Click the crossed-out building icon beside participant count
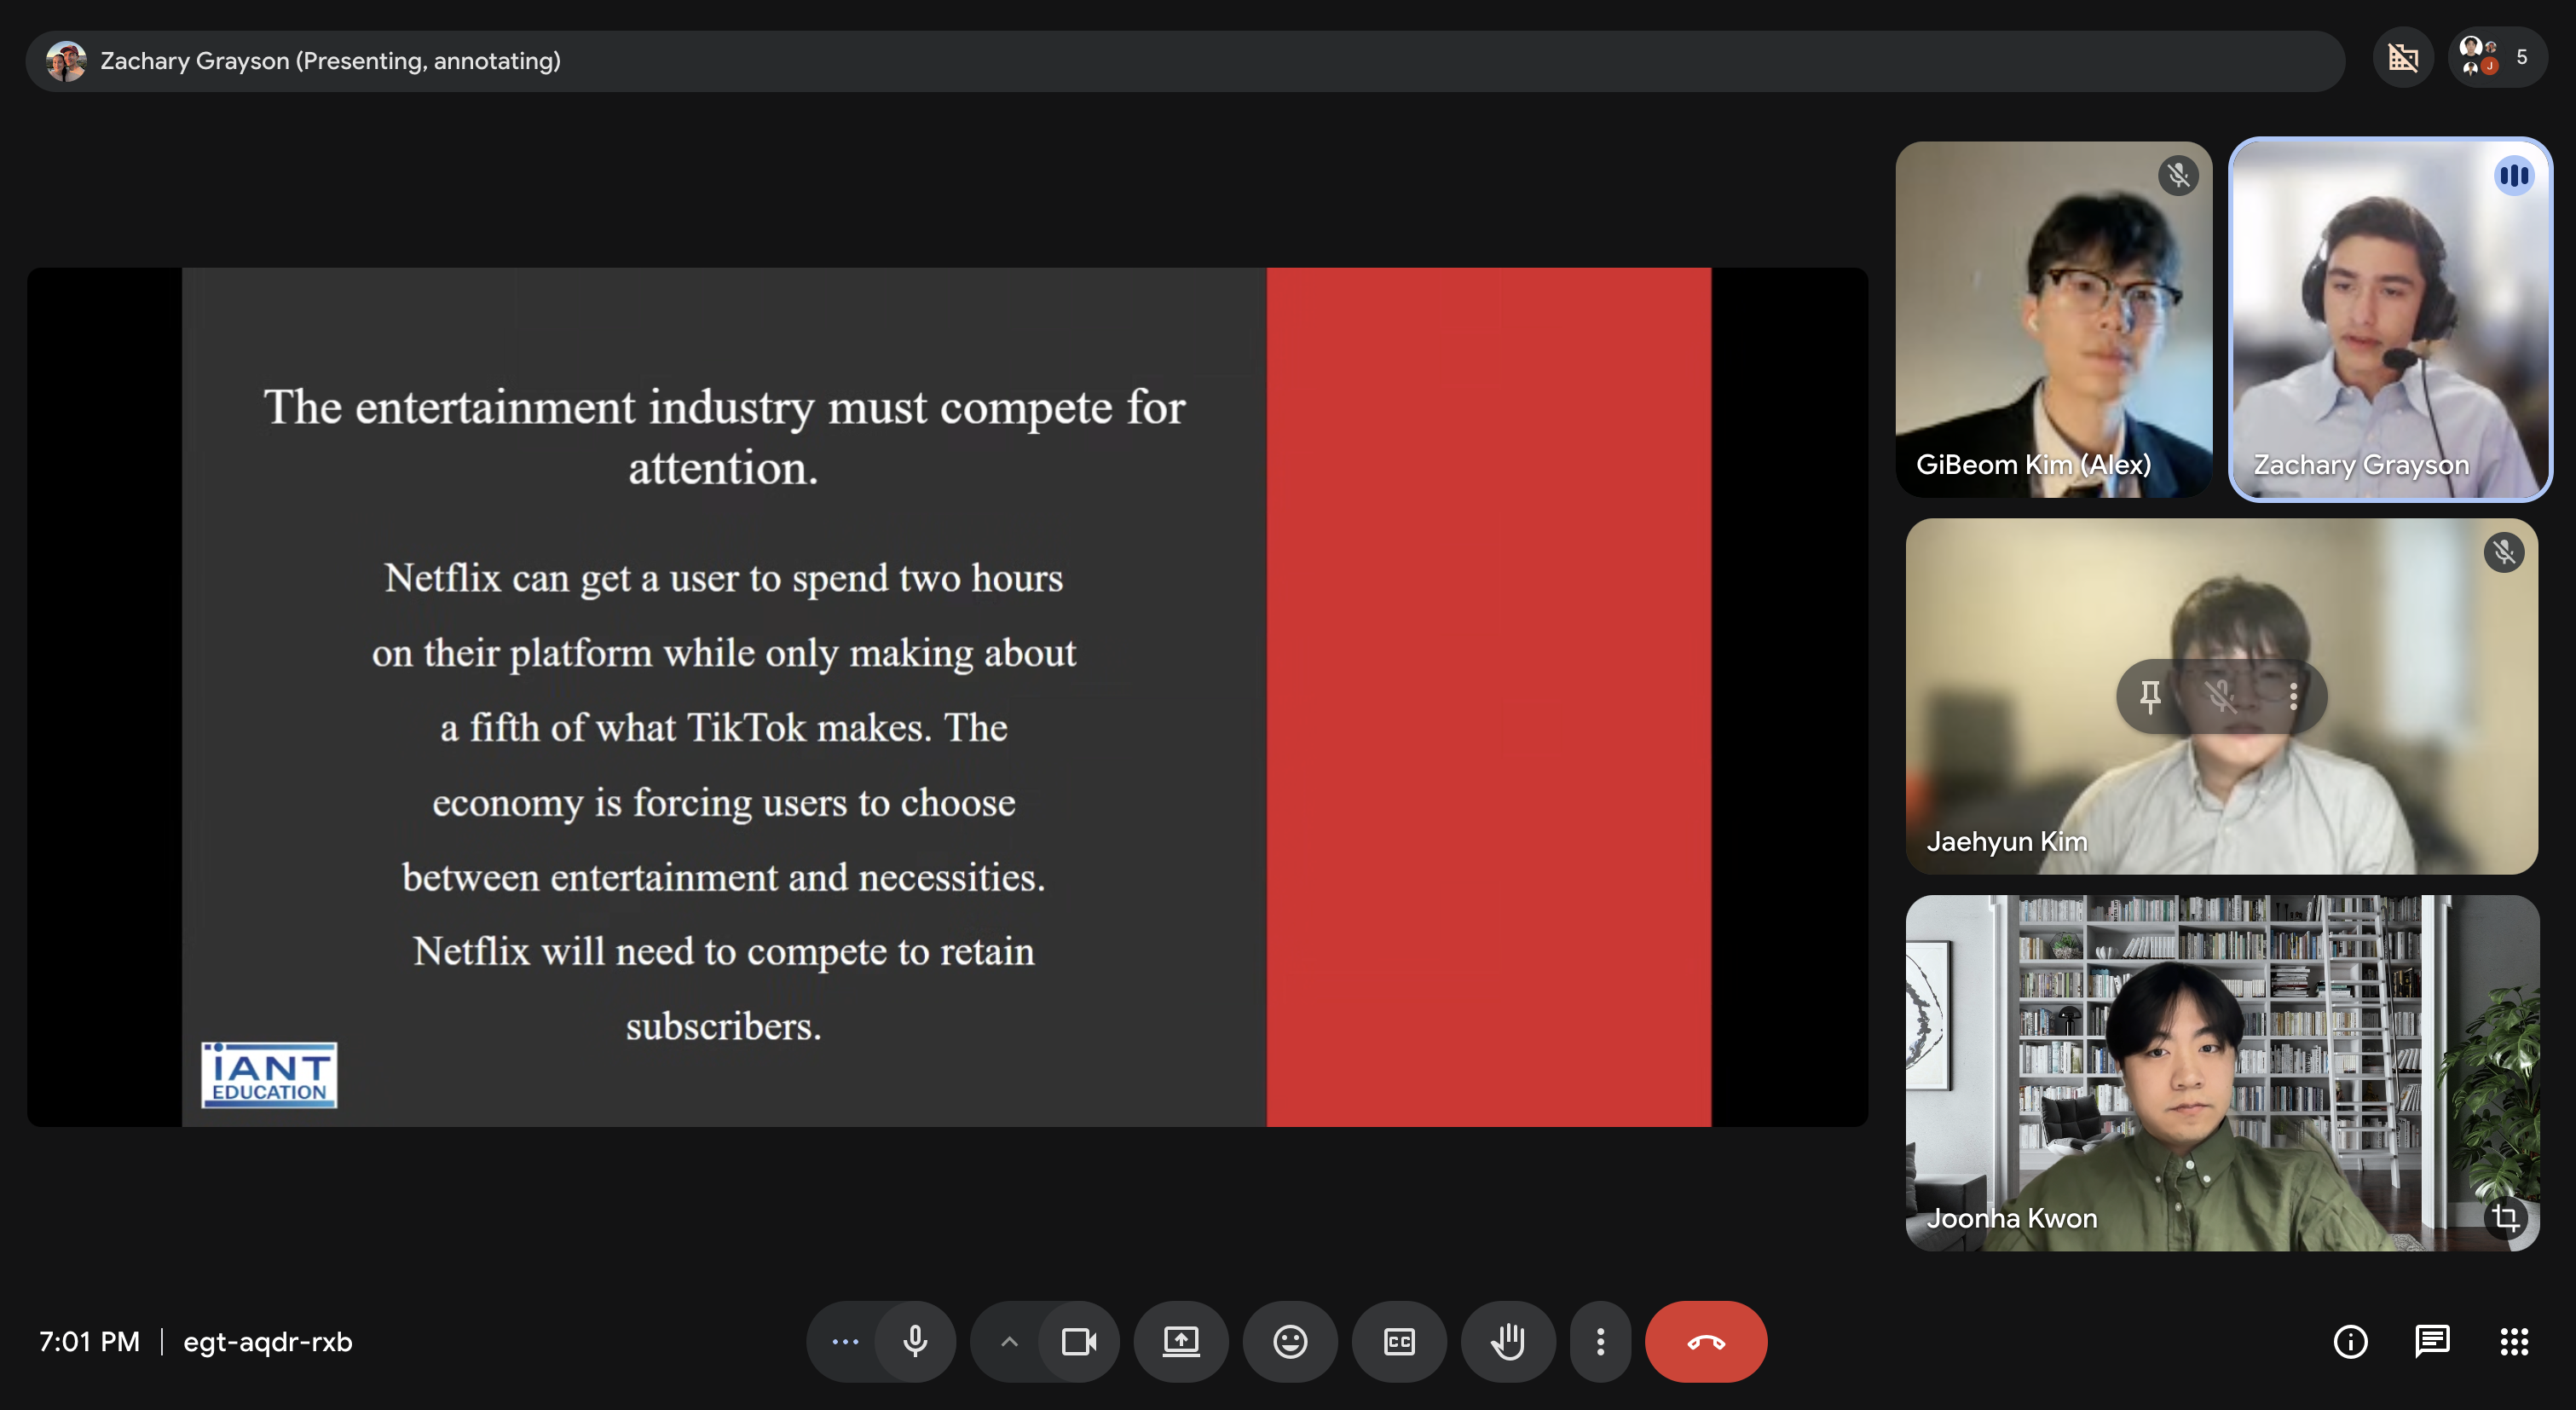 pyautogui.click(x=2403, y=58)
